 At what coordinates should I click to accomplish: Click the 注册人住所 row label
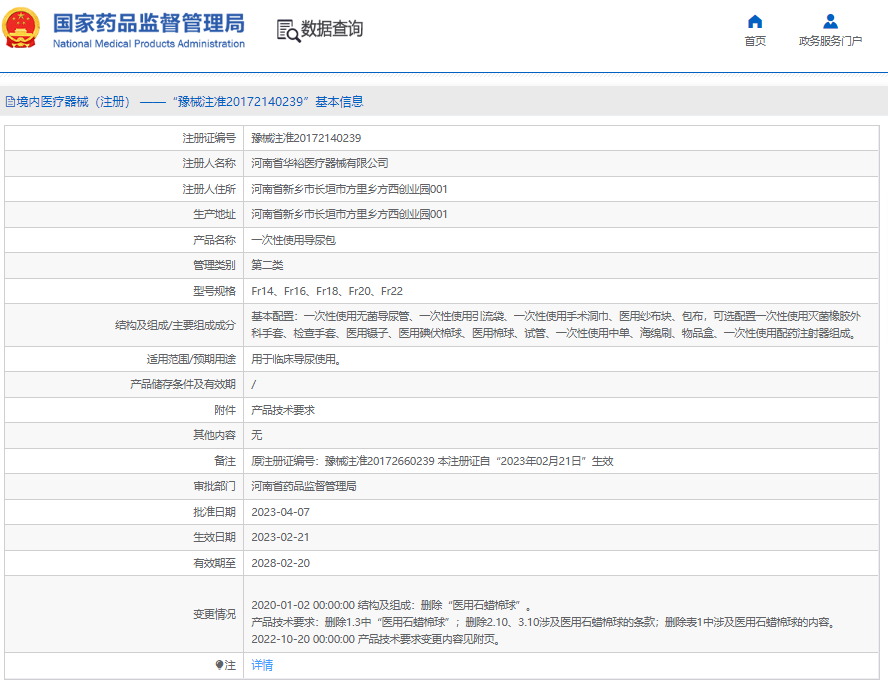pyautogui.click(x=209, y=189)
